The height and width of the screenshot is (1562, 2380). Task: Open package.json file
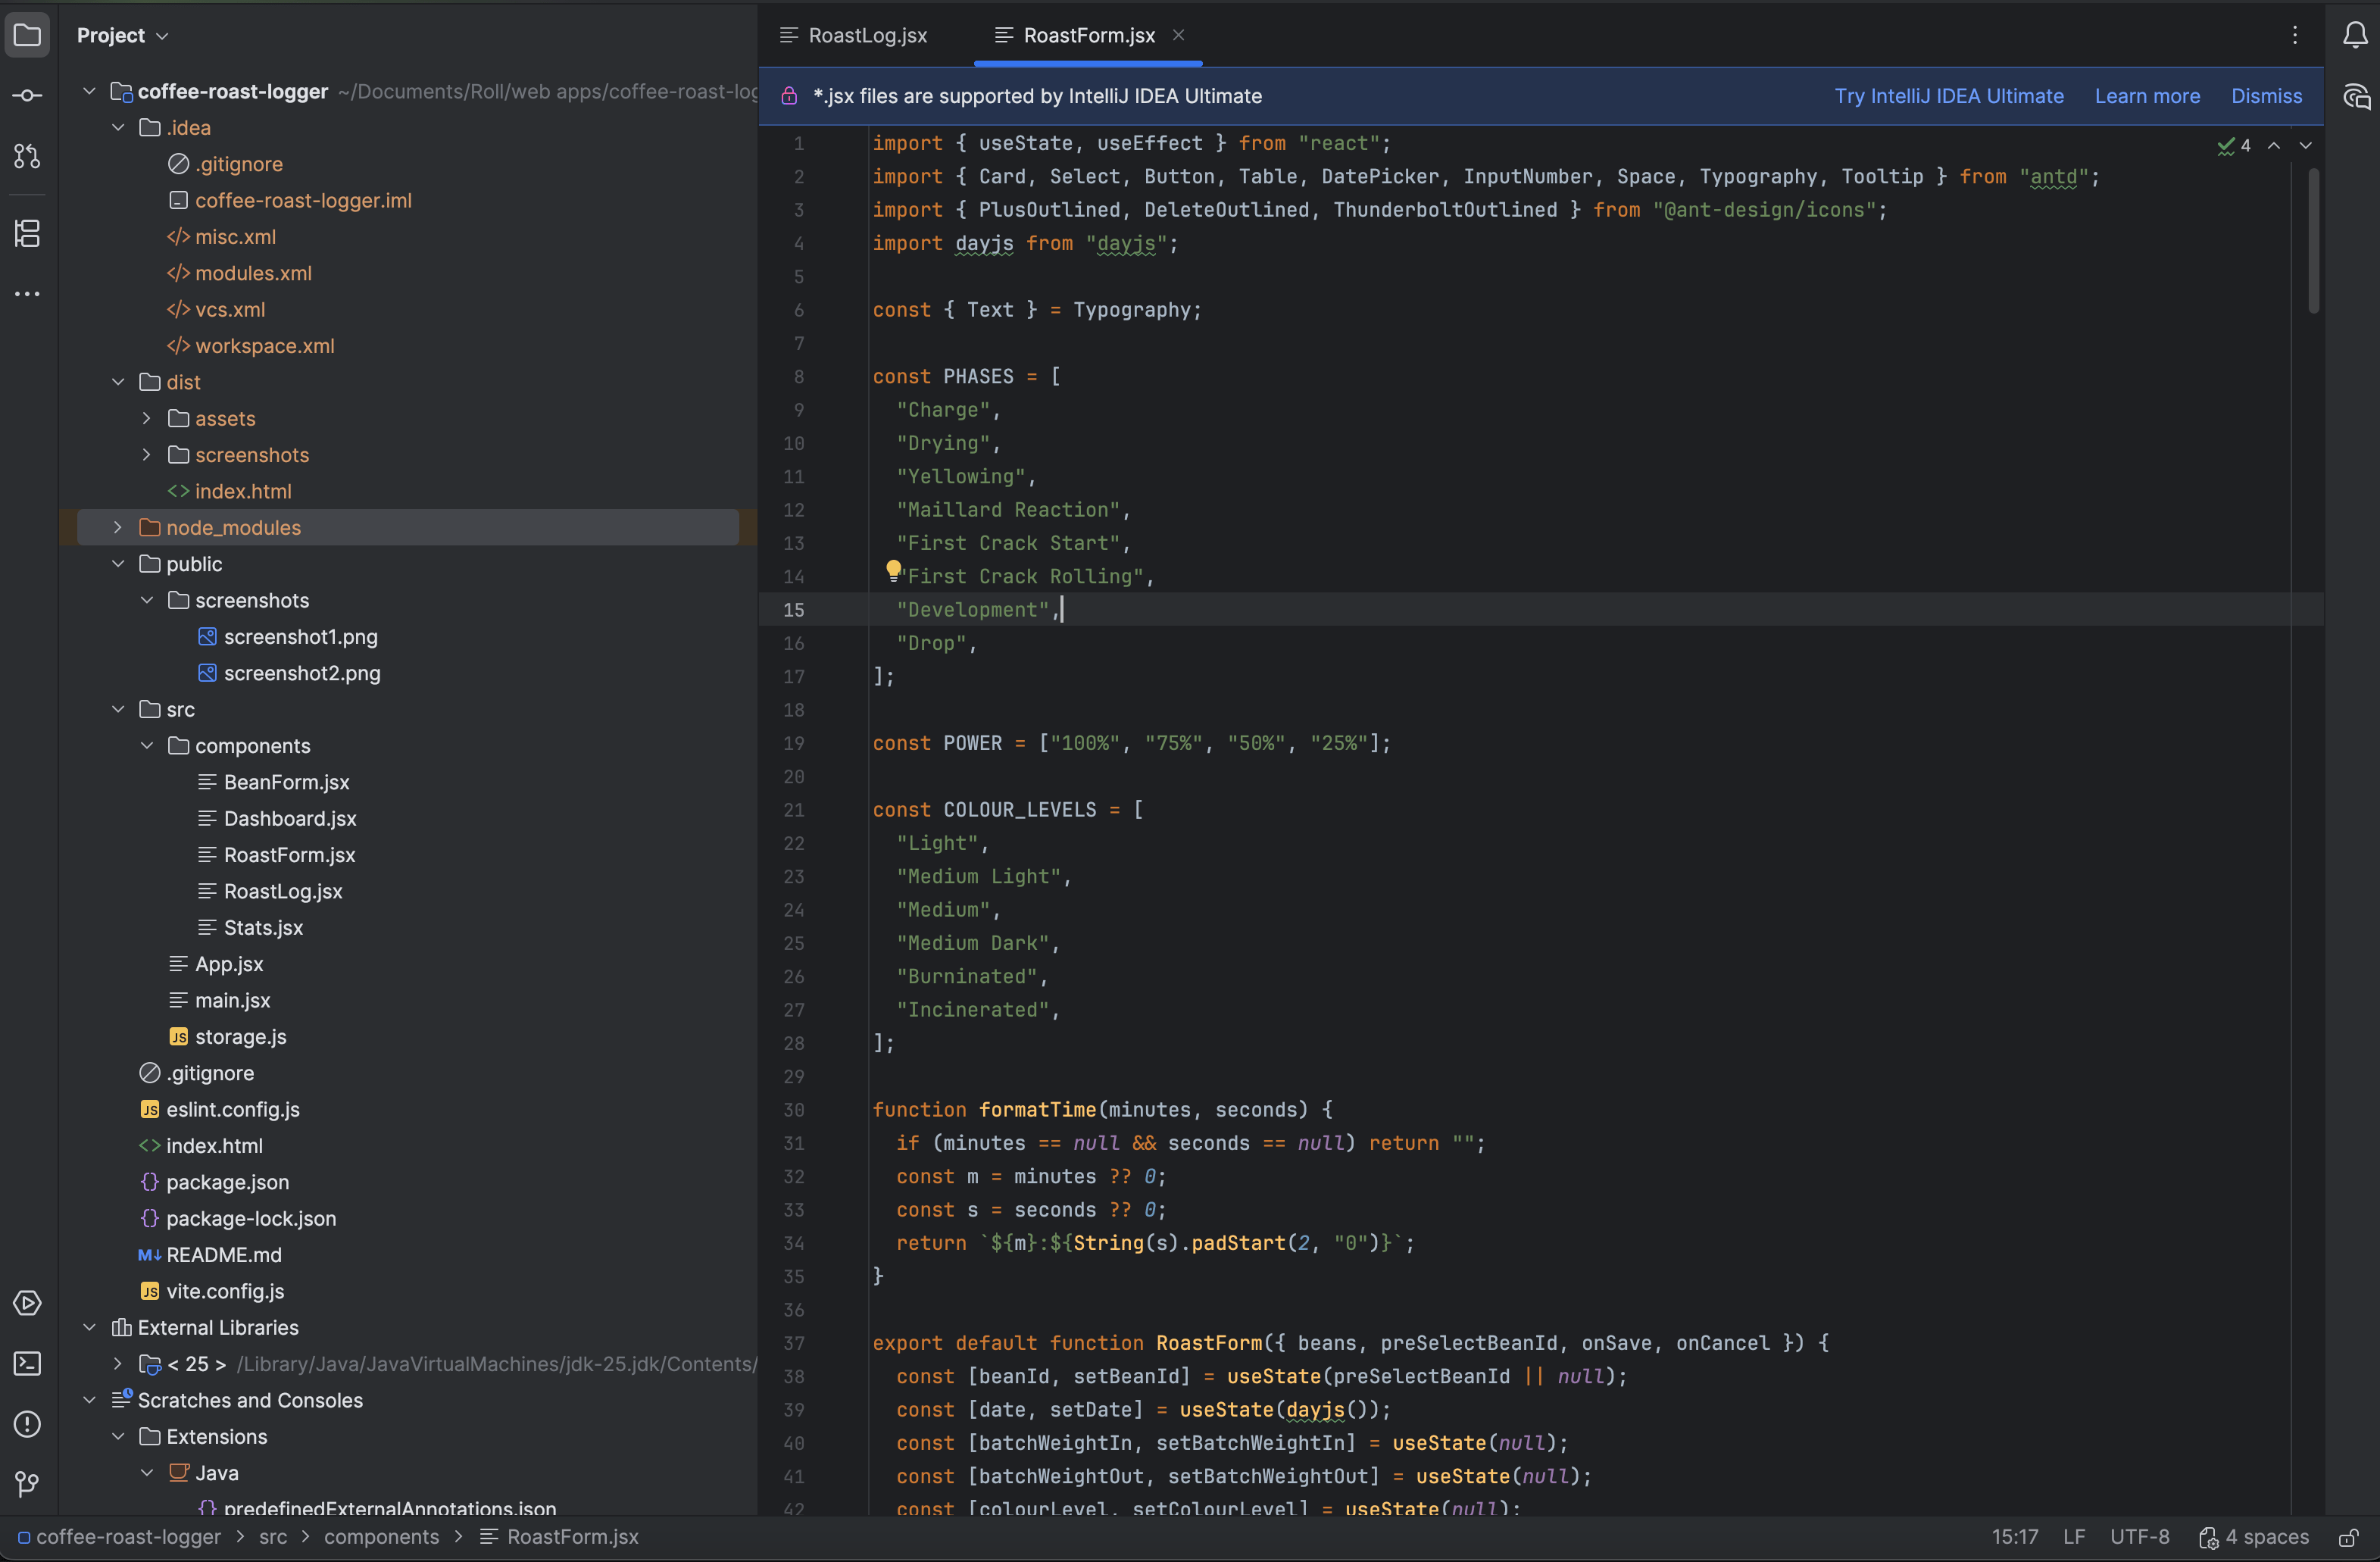point(227,1182)
